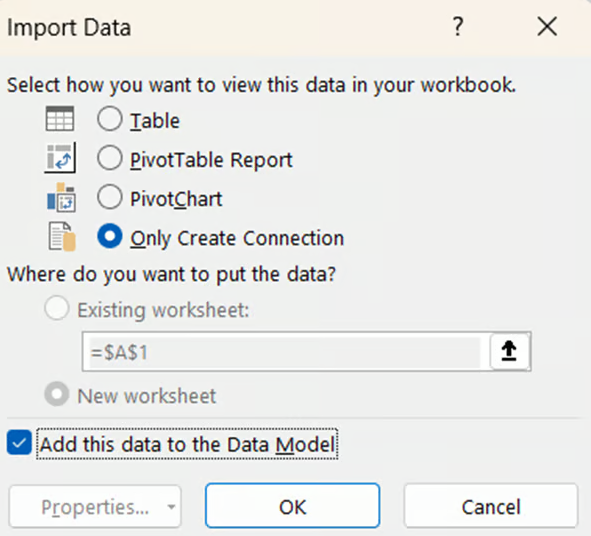Close the Import Data dialog

(x=547, y=26)
